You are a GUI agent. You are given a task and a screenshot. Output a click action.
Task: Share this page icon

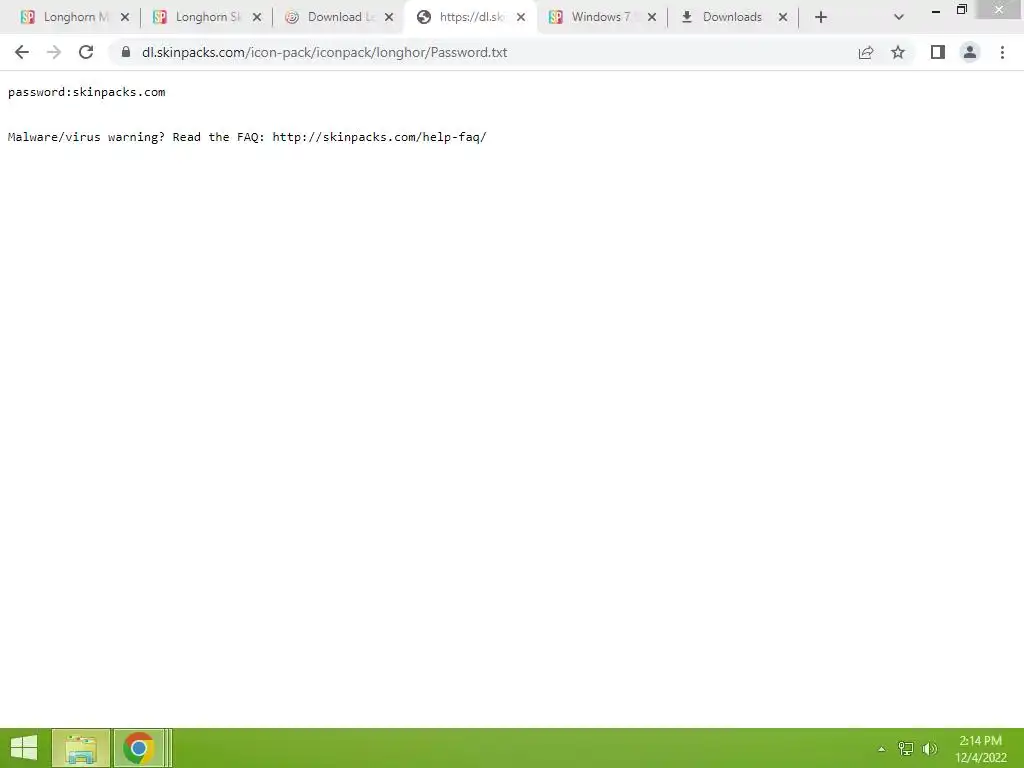click(866, 52)
